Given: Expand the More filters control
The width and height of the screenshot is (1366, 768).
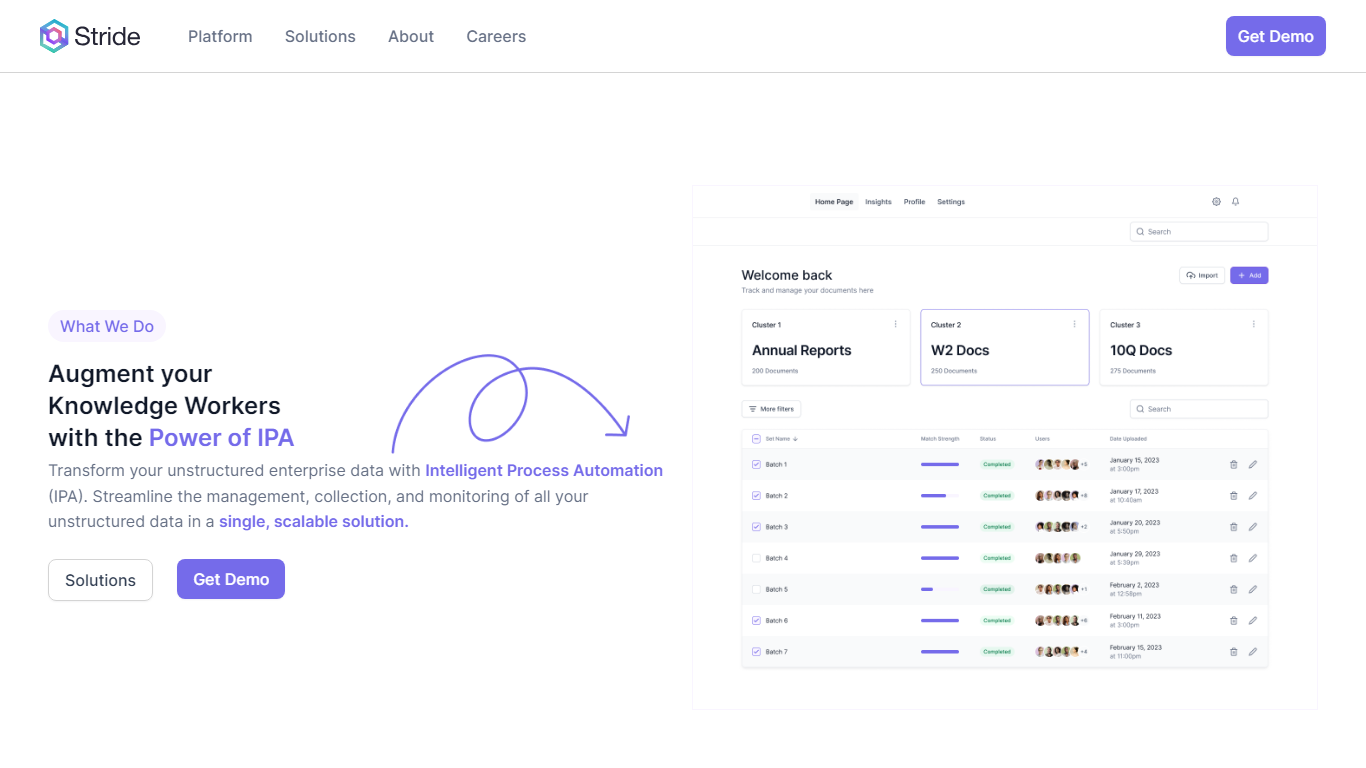Looking at the screenshot, I should (x=771, y=409).
